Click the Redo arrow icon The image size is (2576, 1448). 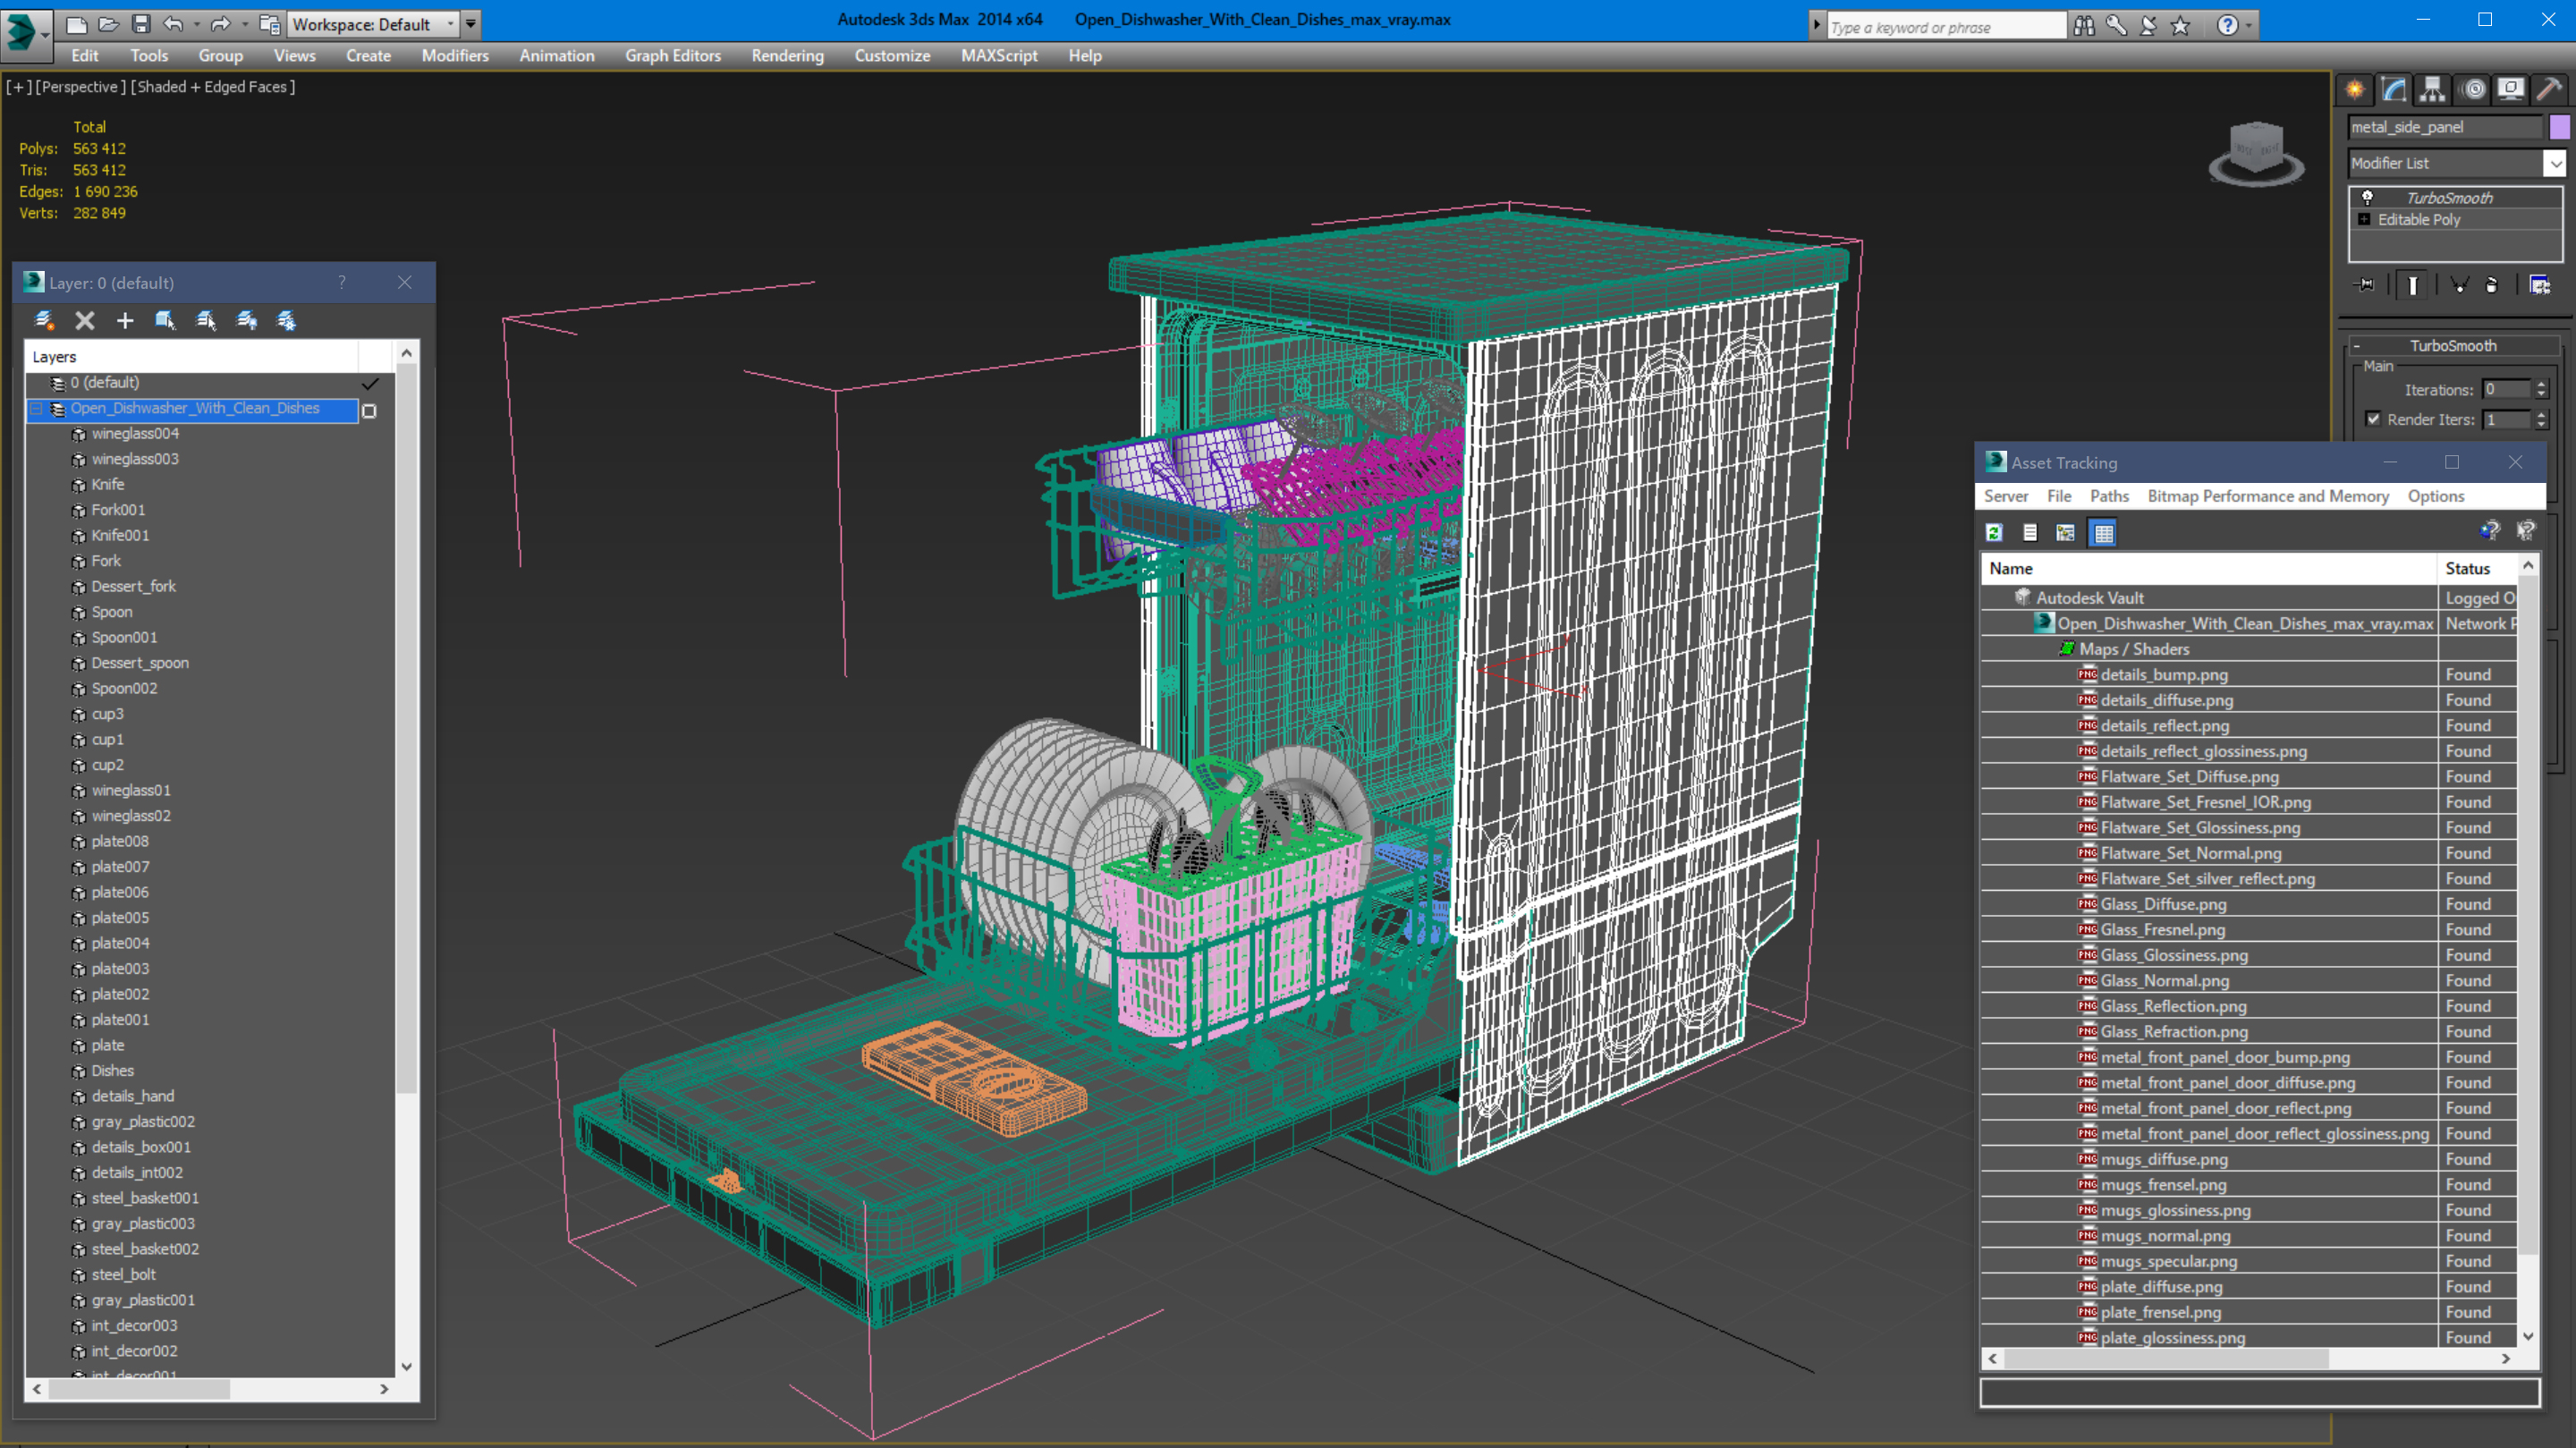(x=221, y=24)
